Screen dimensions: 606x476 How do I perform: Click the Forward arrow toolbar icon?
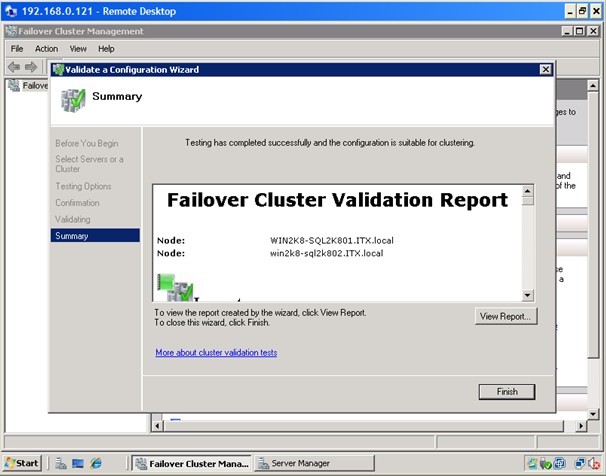tap(31, 67)
